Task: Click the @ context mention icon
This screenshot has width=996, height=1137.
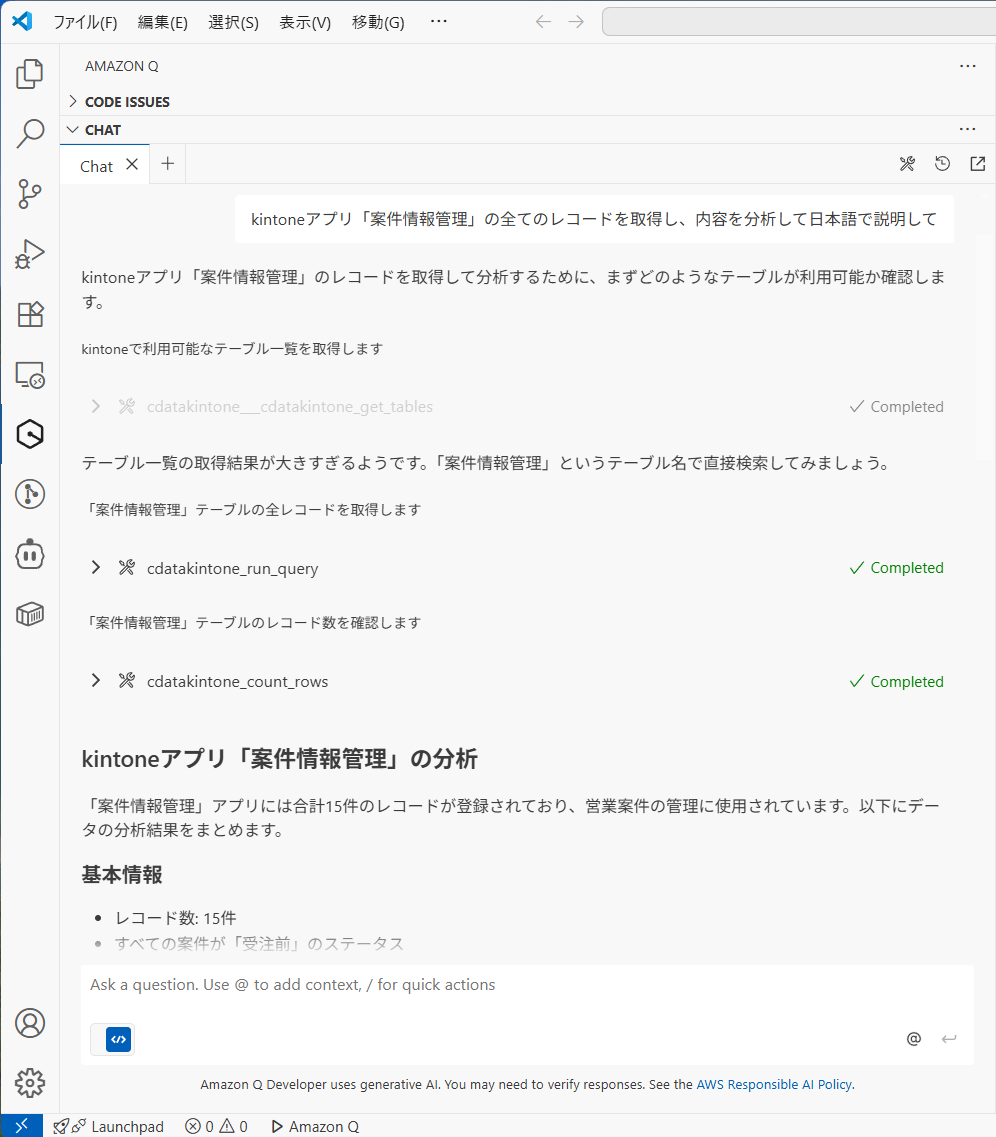Action: click(914, 1039)
